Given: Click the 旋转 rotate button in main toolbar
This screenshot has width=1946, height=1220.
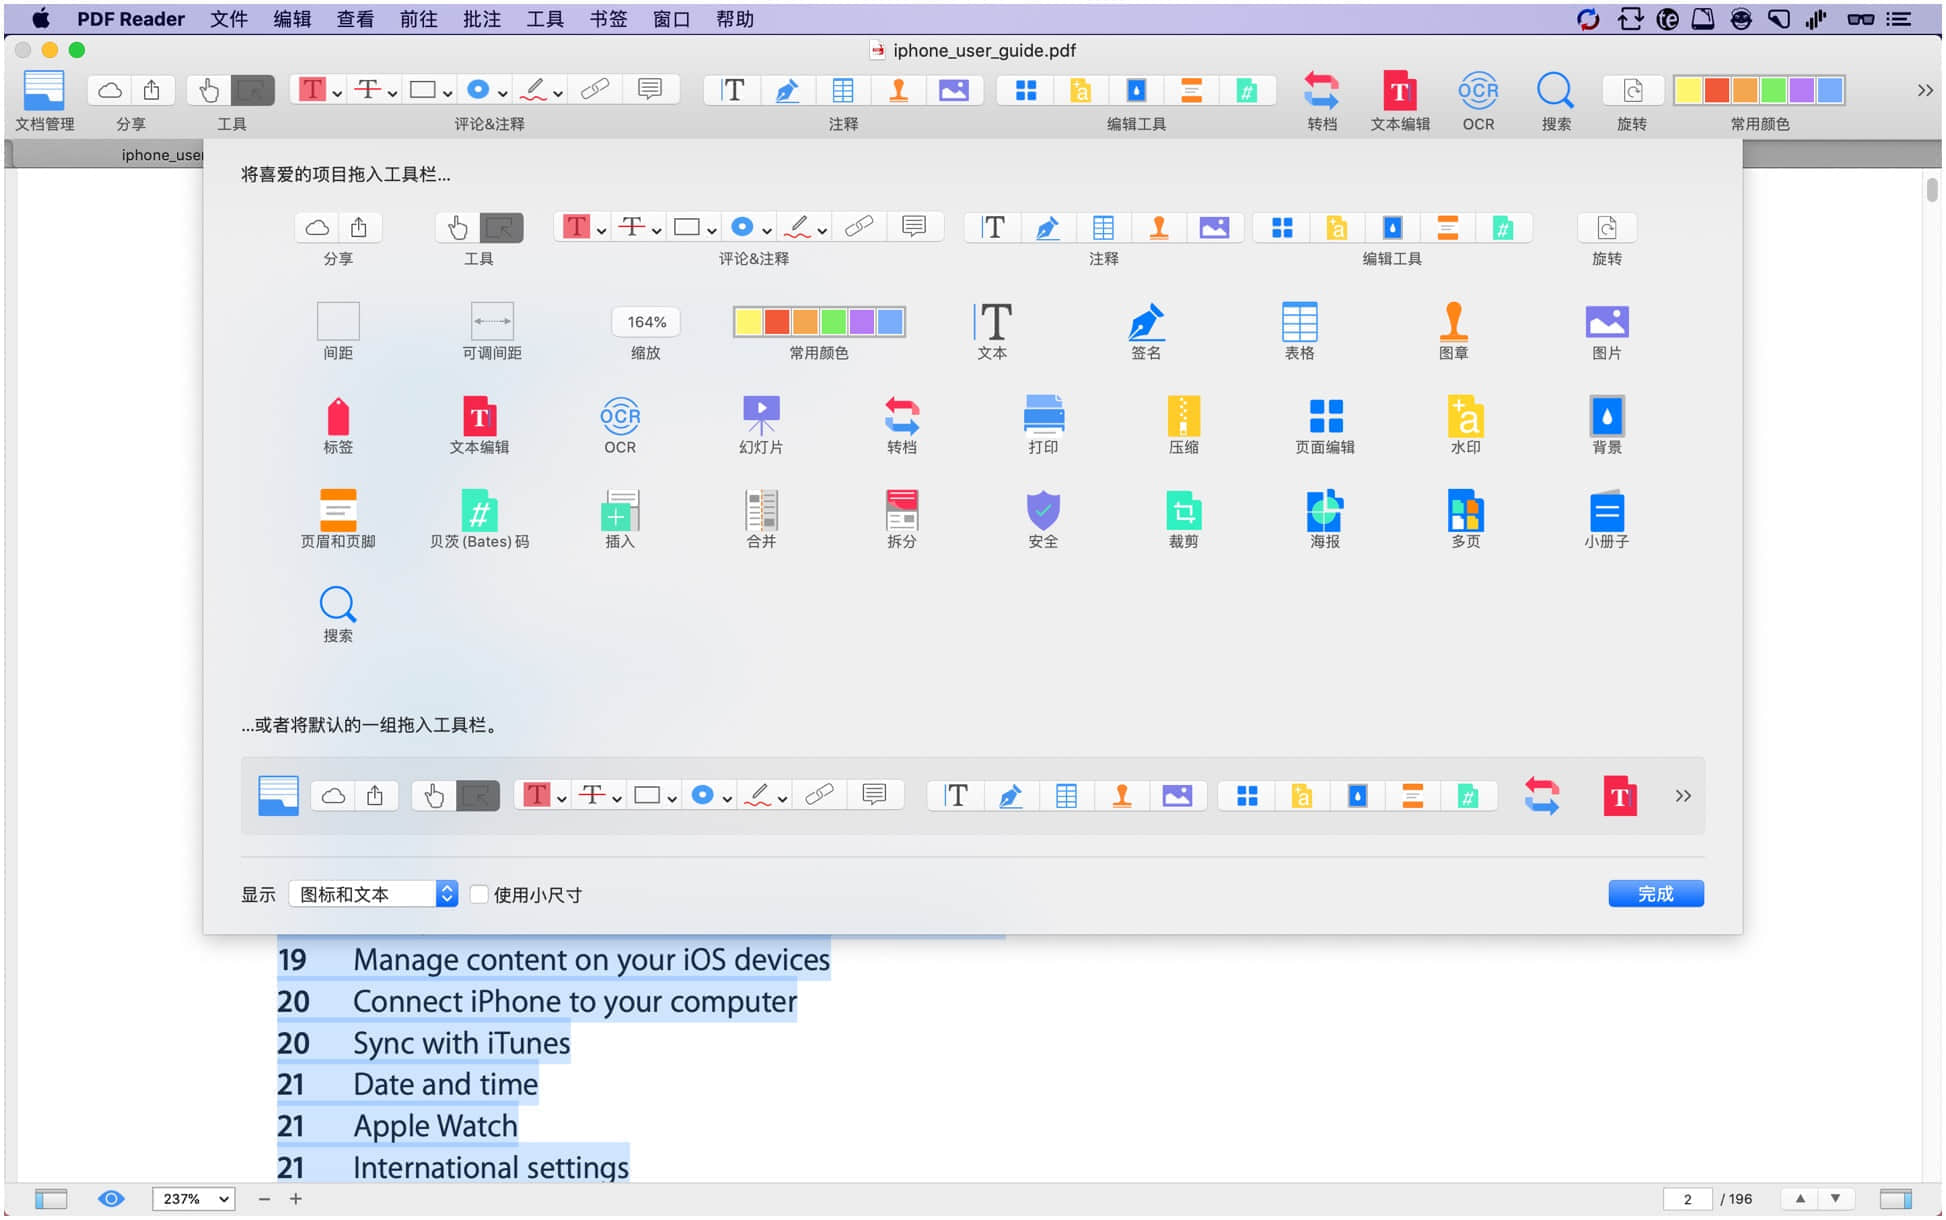Looking at the screenshot, I should (x=1632, y=90).
